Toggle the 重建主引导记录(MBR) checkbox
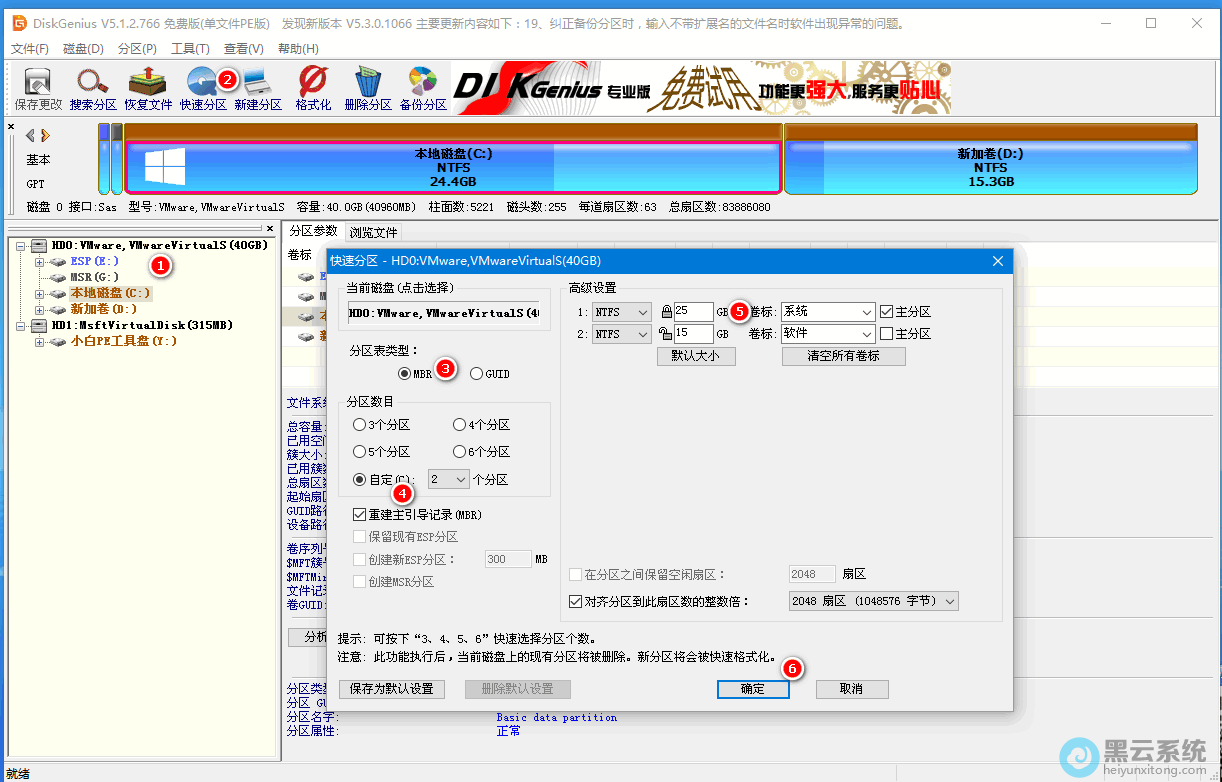Viewport: 1222px width, 782px height. click(x=360, y=515)
